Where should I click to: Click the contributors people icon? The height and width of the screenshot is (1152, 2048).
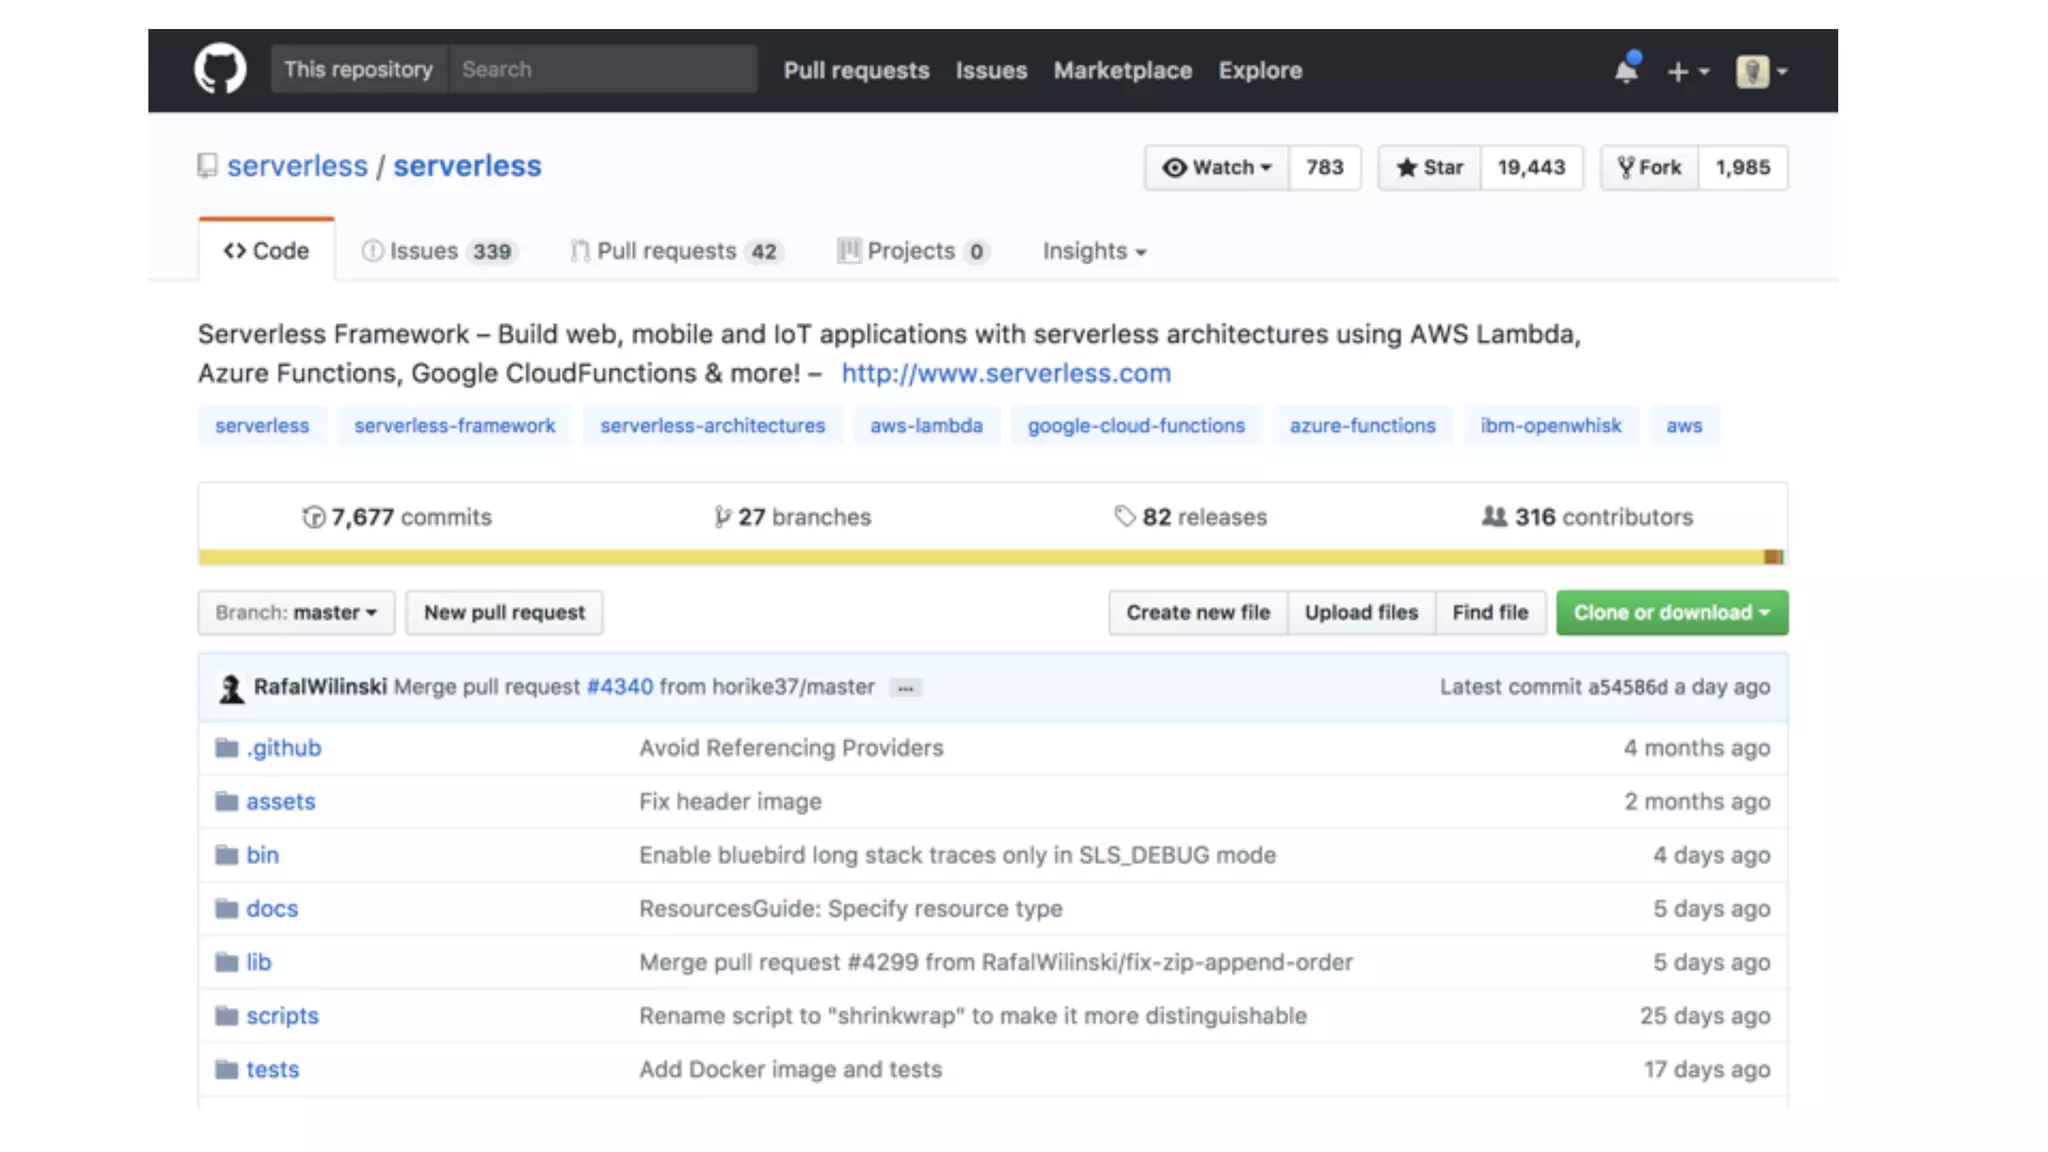tap(1494, 516)
